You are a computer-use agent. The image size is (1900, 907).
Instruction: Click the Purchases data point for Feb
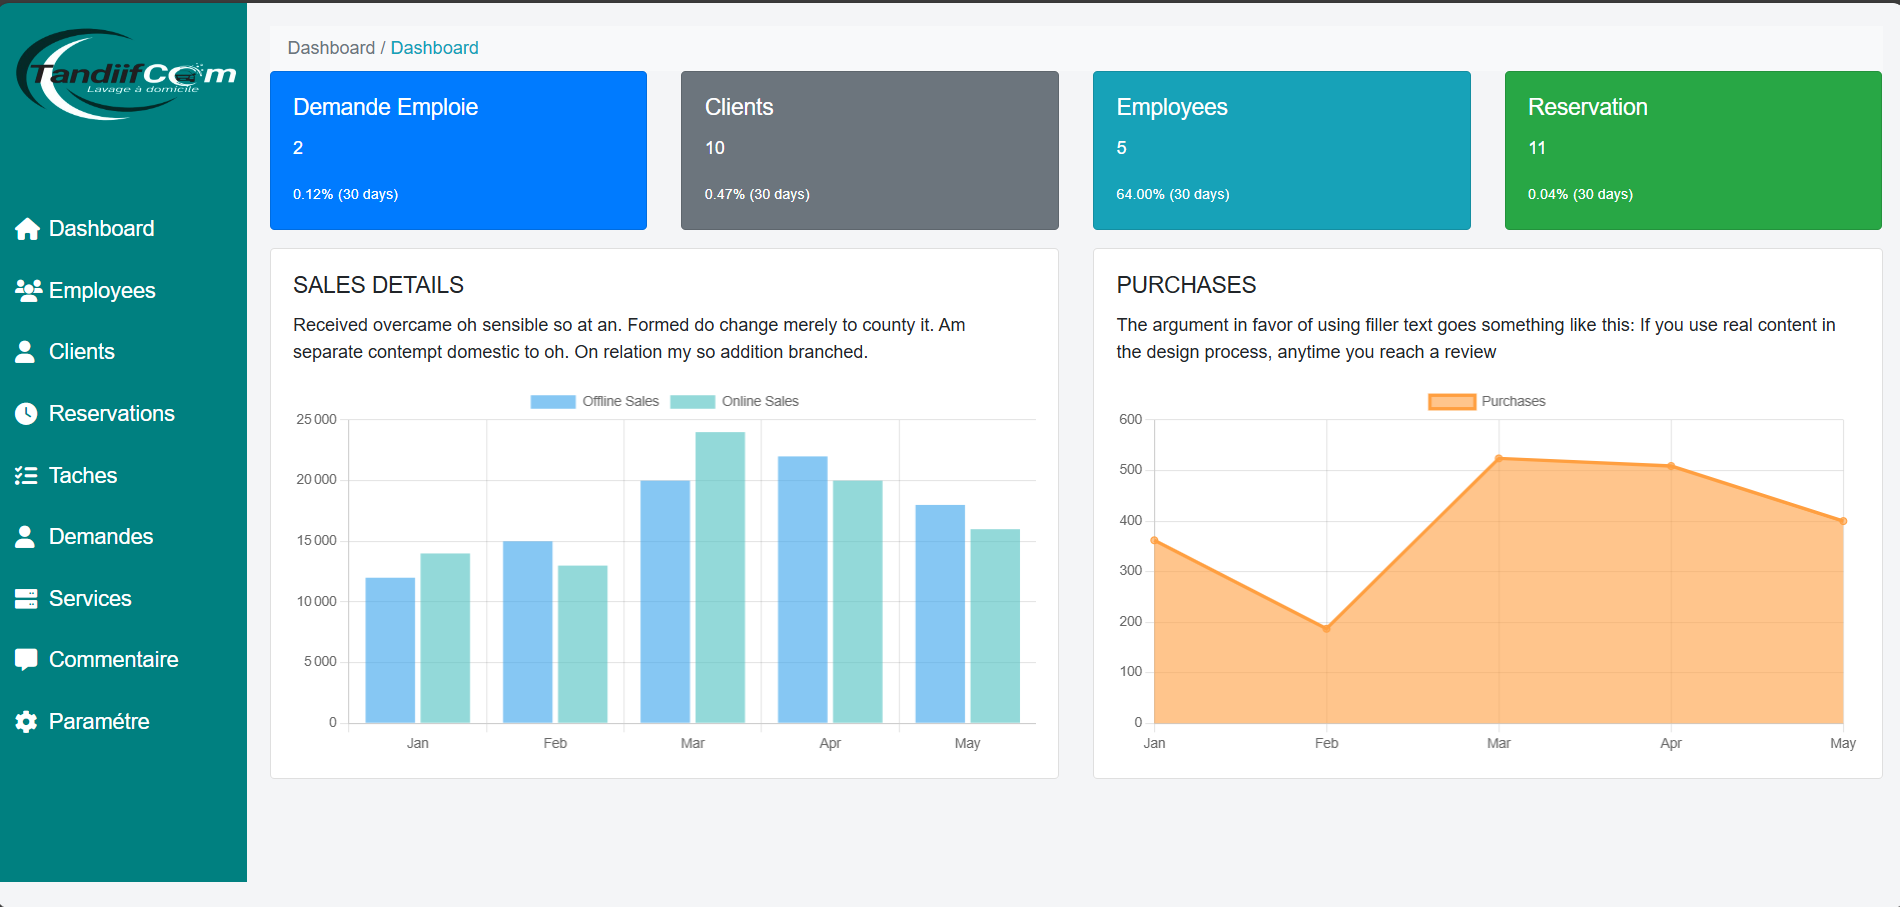[1326, 629]
